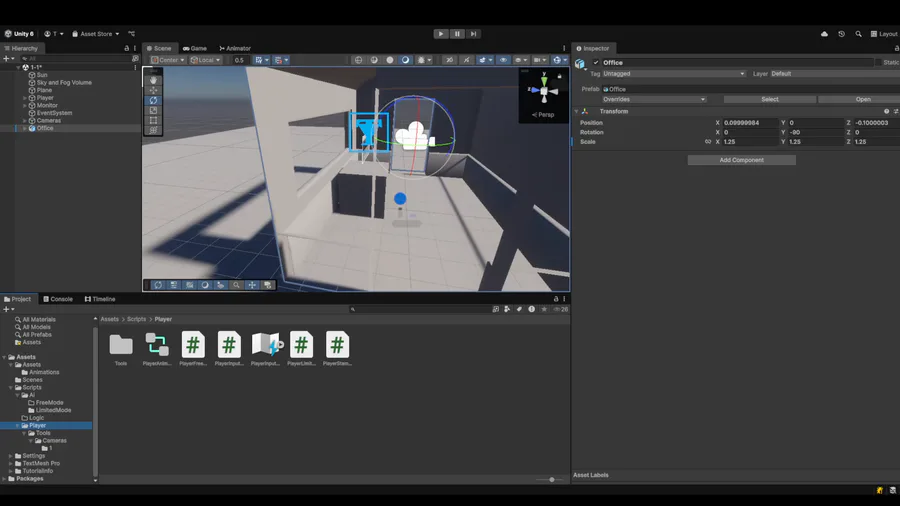Search by label in the Project panel
This screenshot has height=506, width=900.
[x=519, y=309]
